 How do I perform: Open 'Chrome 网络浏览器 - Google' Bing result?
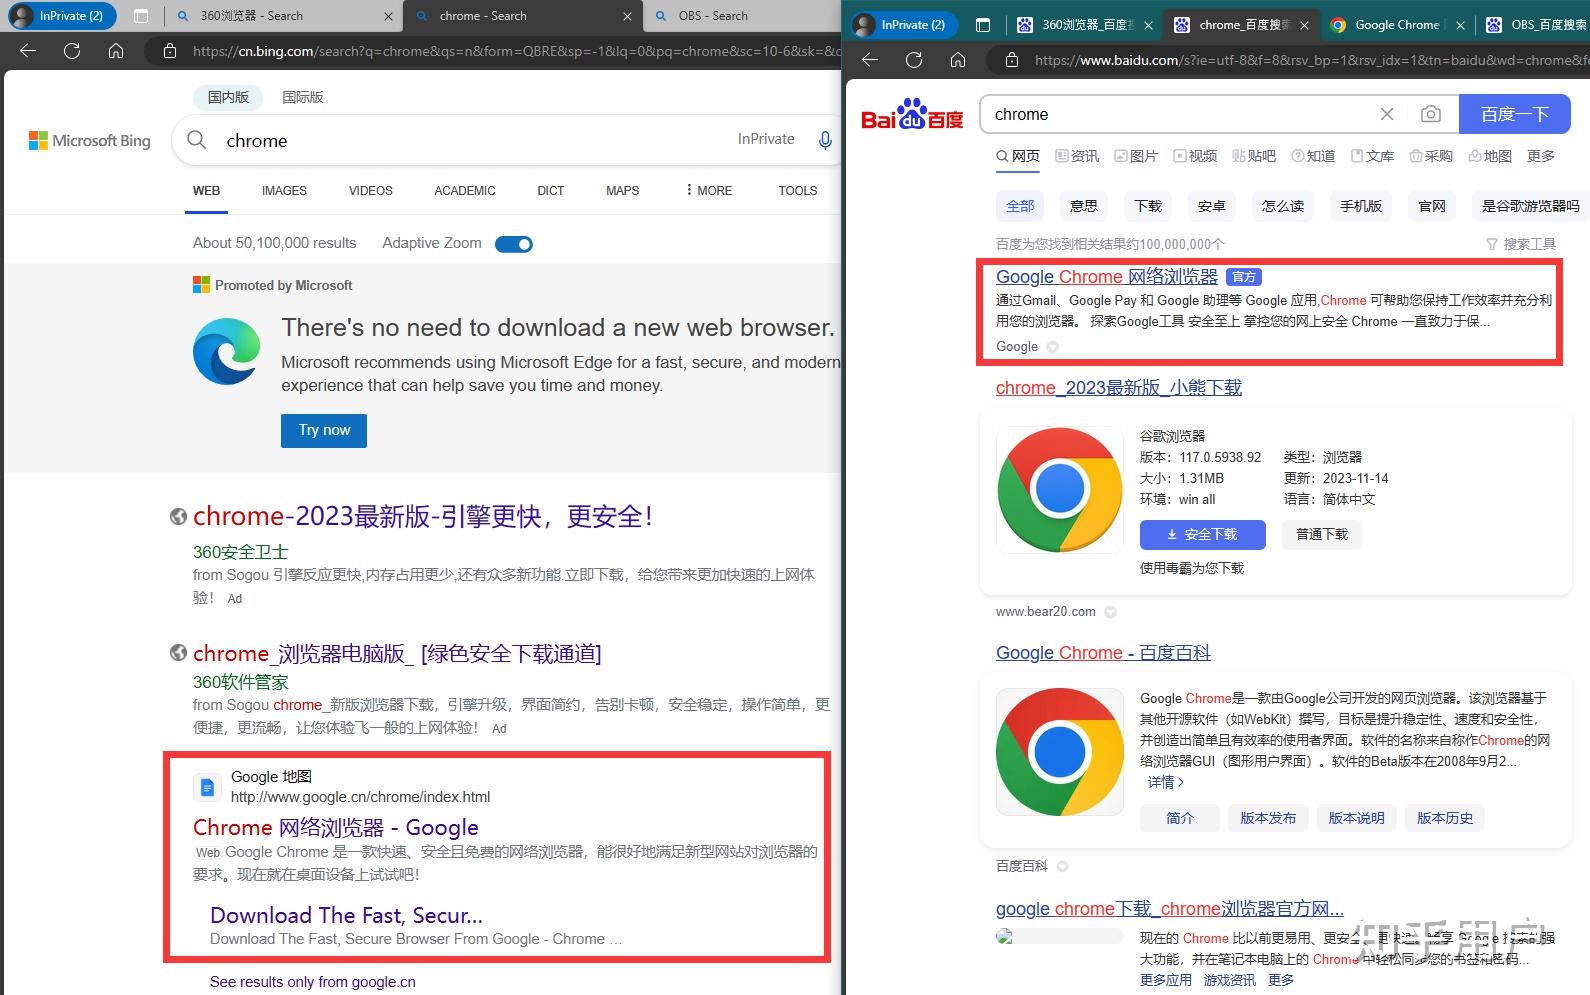[335, 827]
